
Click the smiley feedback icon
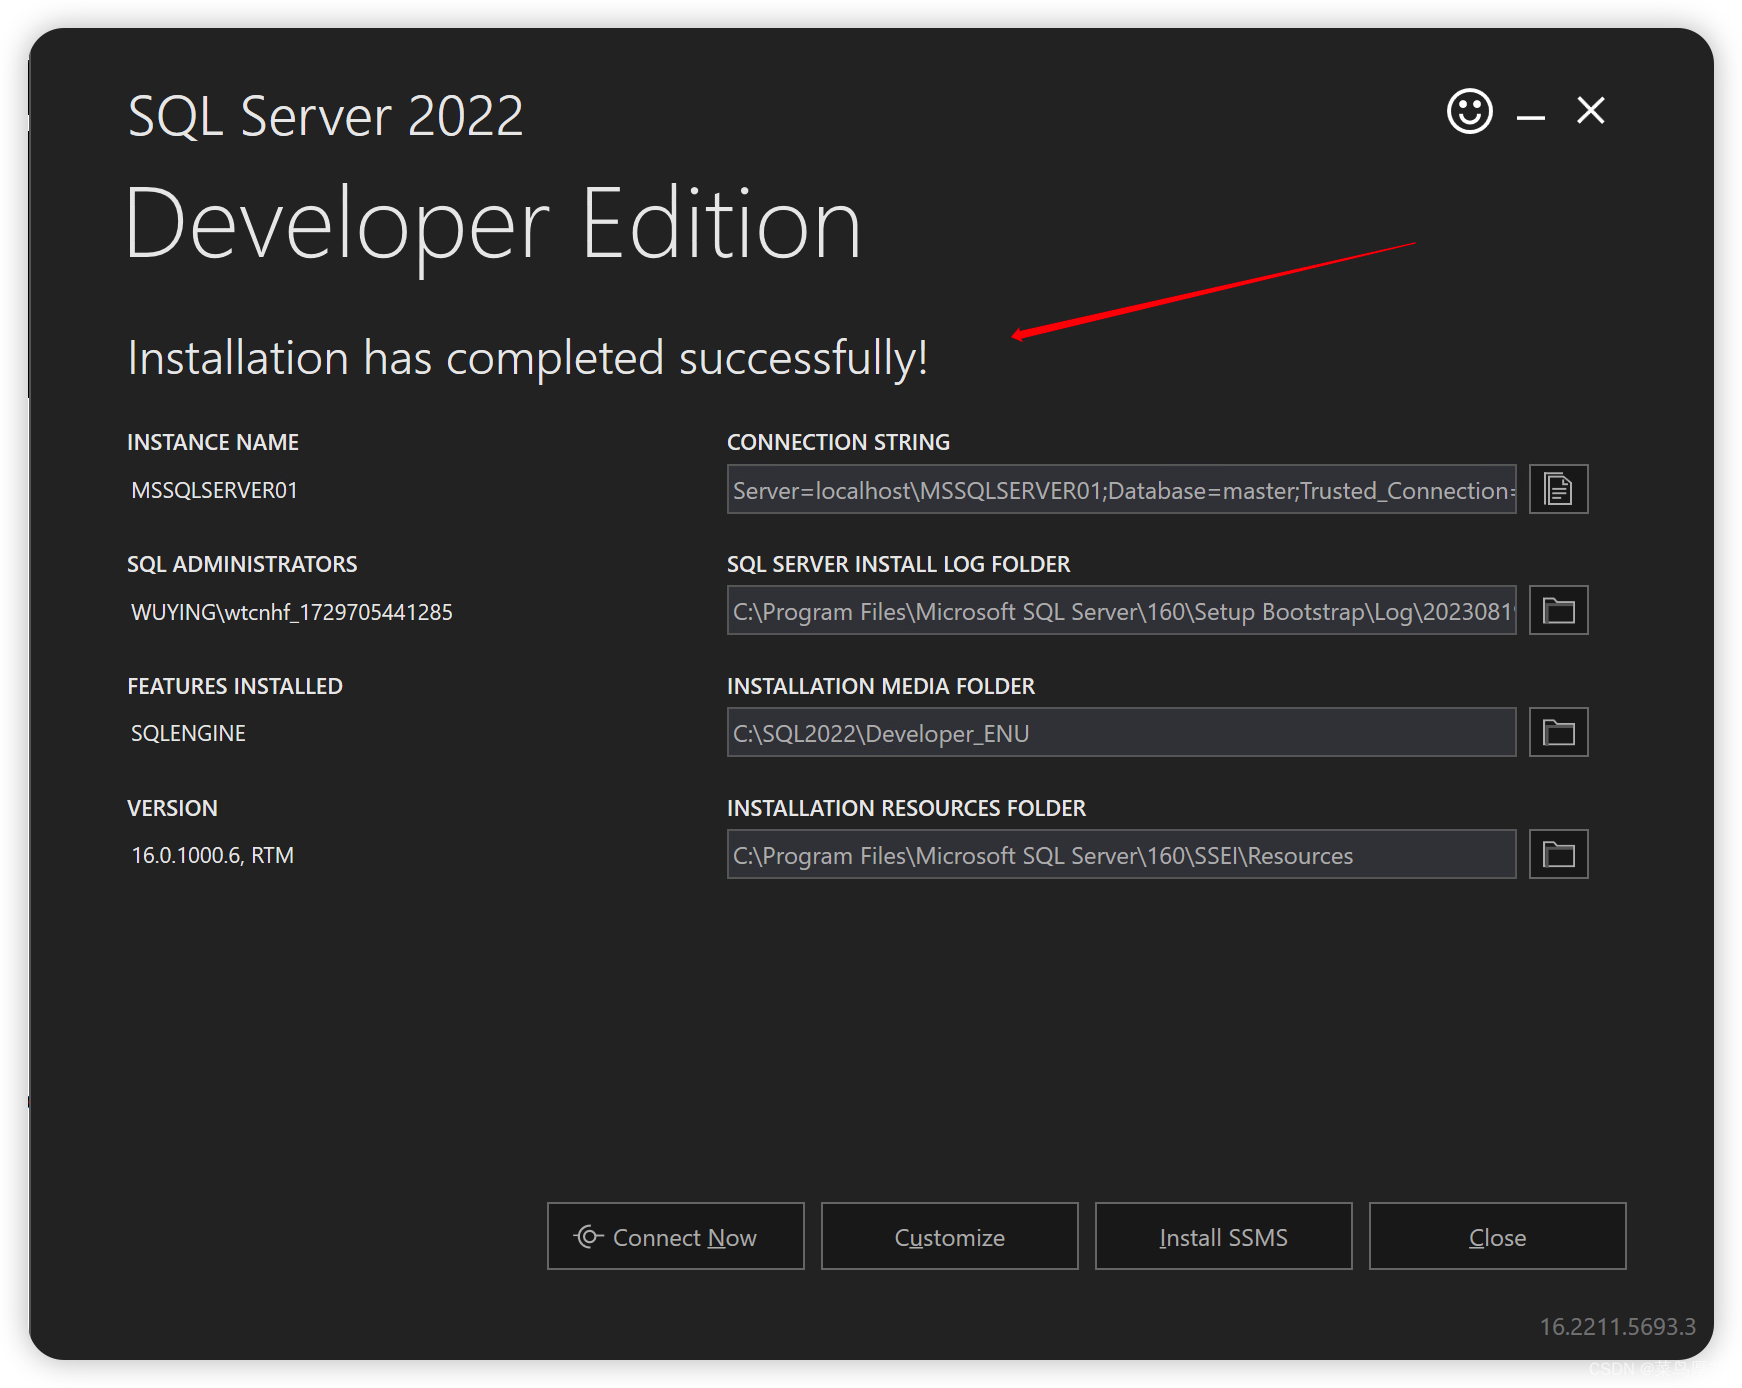point(1469,111)
